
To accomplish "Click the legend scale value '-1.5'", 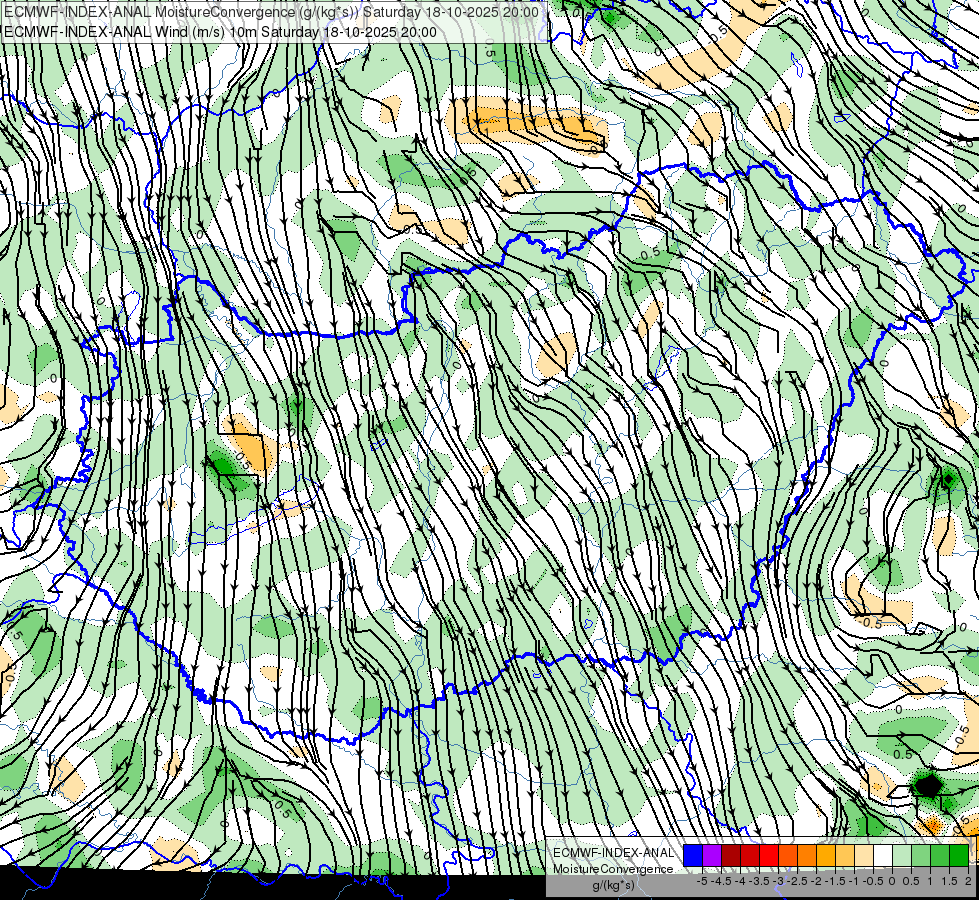I will (835, 881).
